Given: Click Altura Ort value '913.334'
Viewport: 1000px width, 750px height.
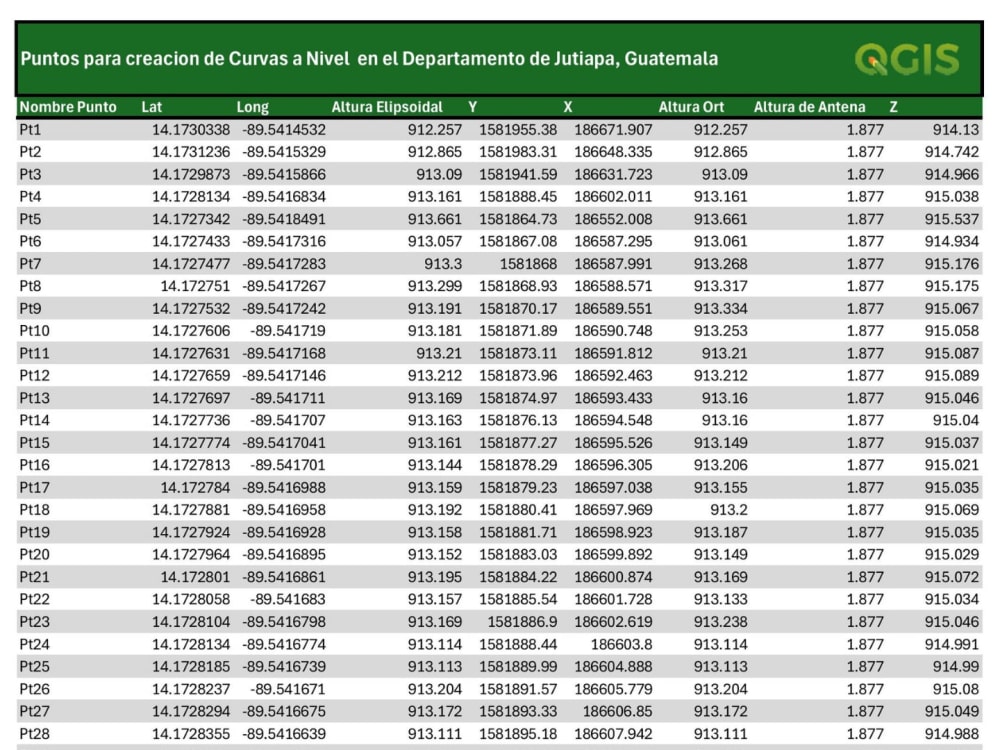Looking at the screenshot, I should [720, 309].
